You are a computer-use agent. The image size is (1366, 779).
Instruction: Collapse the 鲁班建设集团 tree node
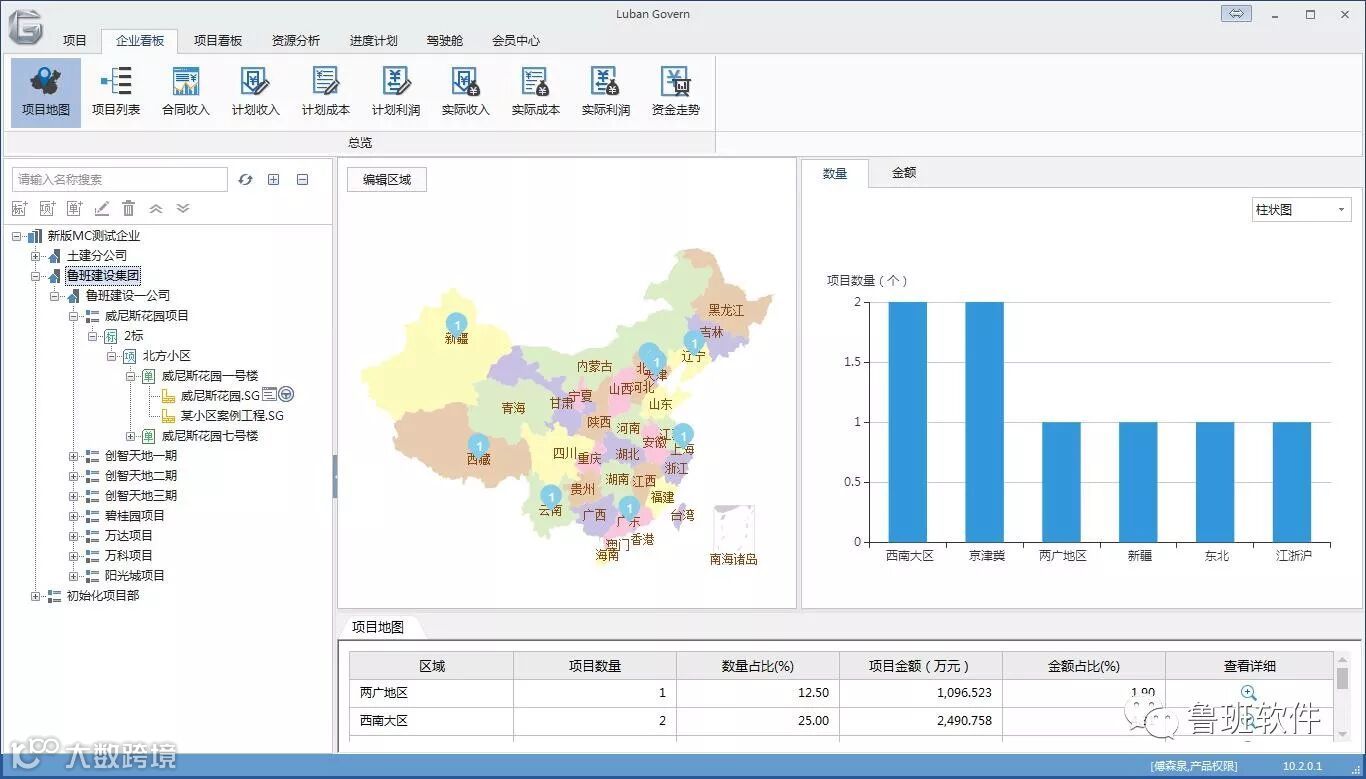click(36, 276)
